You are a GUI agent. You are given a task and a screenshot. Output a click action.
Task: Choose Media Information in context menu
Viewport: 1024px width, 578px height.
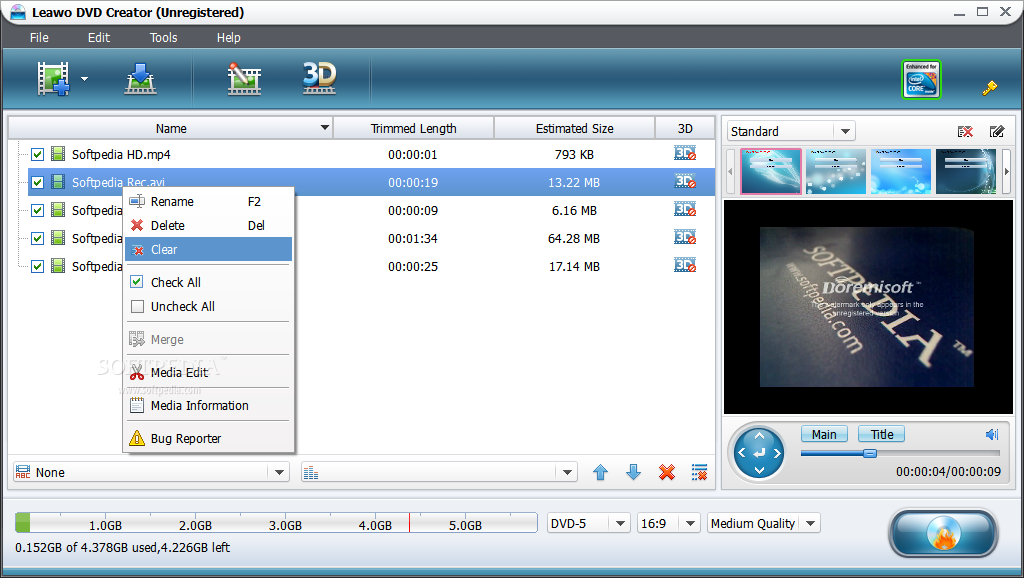(x=208, y=406)
